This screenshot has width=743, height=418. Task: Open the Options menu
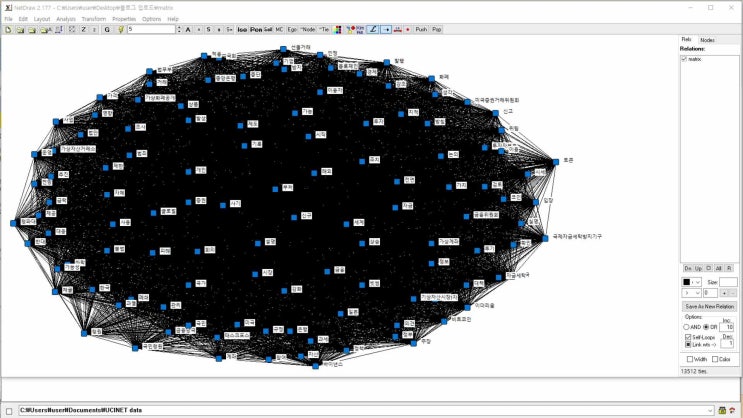[152, 19]
